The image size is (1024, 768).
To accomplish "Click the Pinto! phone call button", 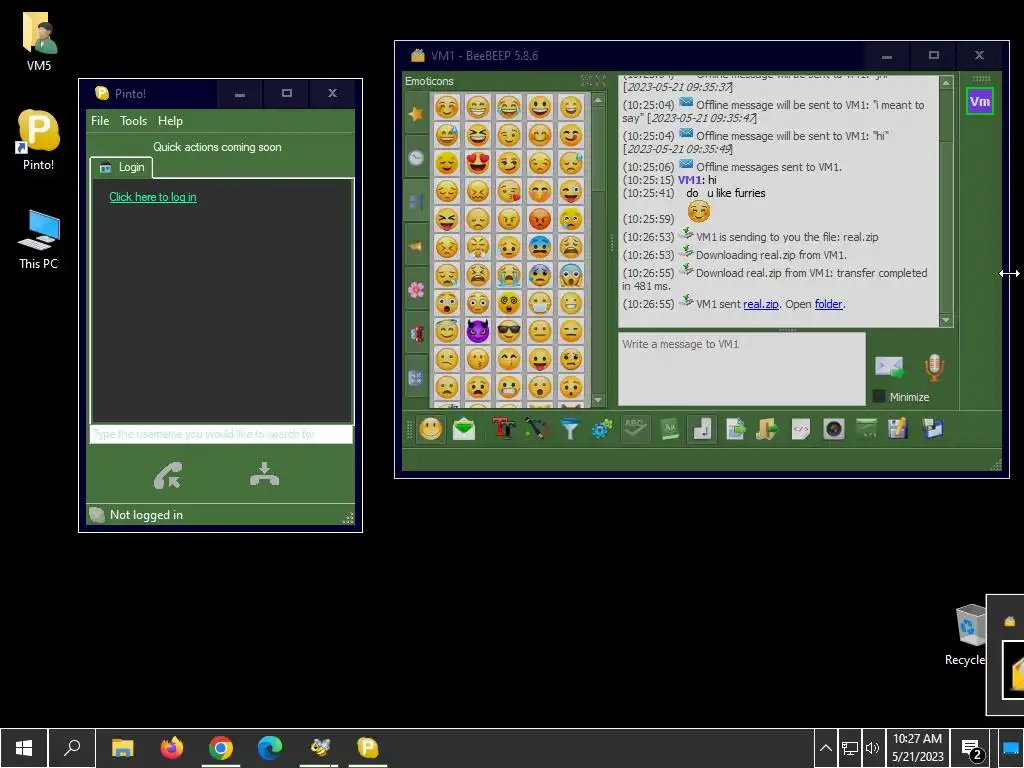I will [168, 476].
